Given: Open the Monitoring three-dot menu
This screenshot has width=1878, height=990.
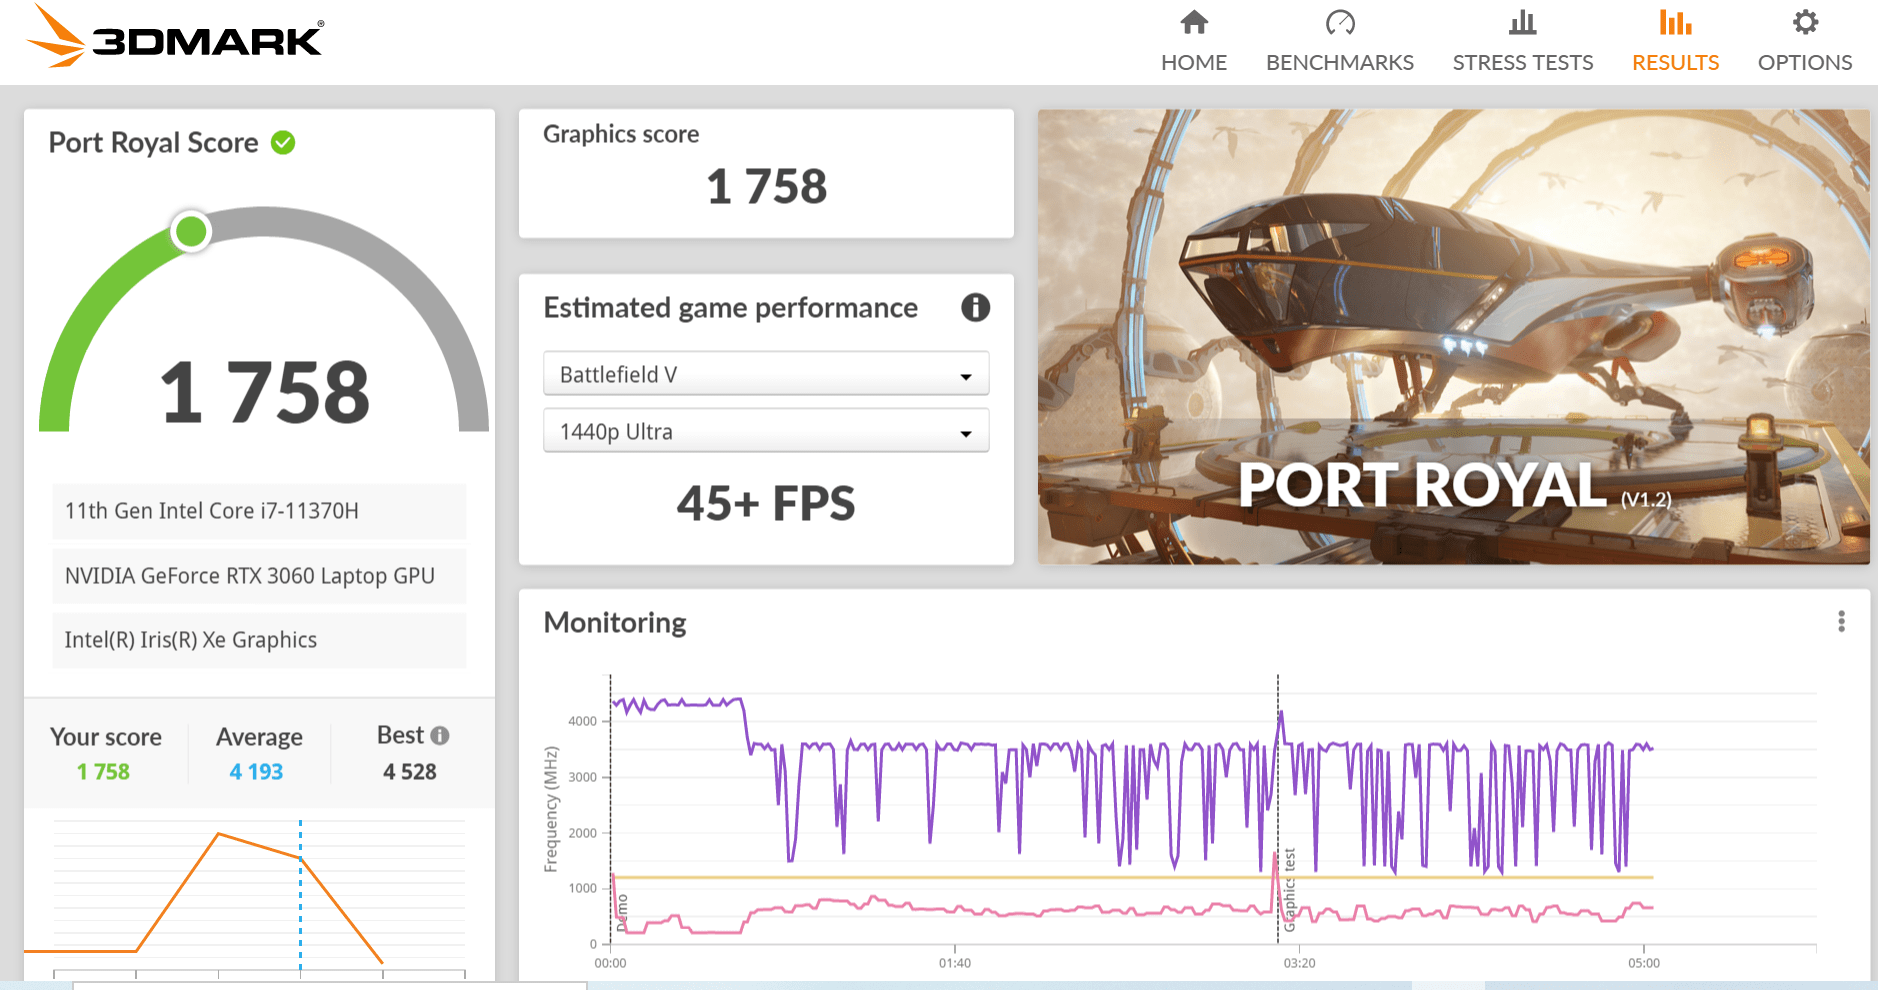Looking at the screenshot, I should pos(1841,622).
